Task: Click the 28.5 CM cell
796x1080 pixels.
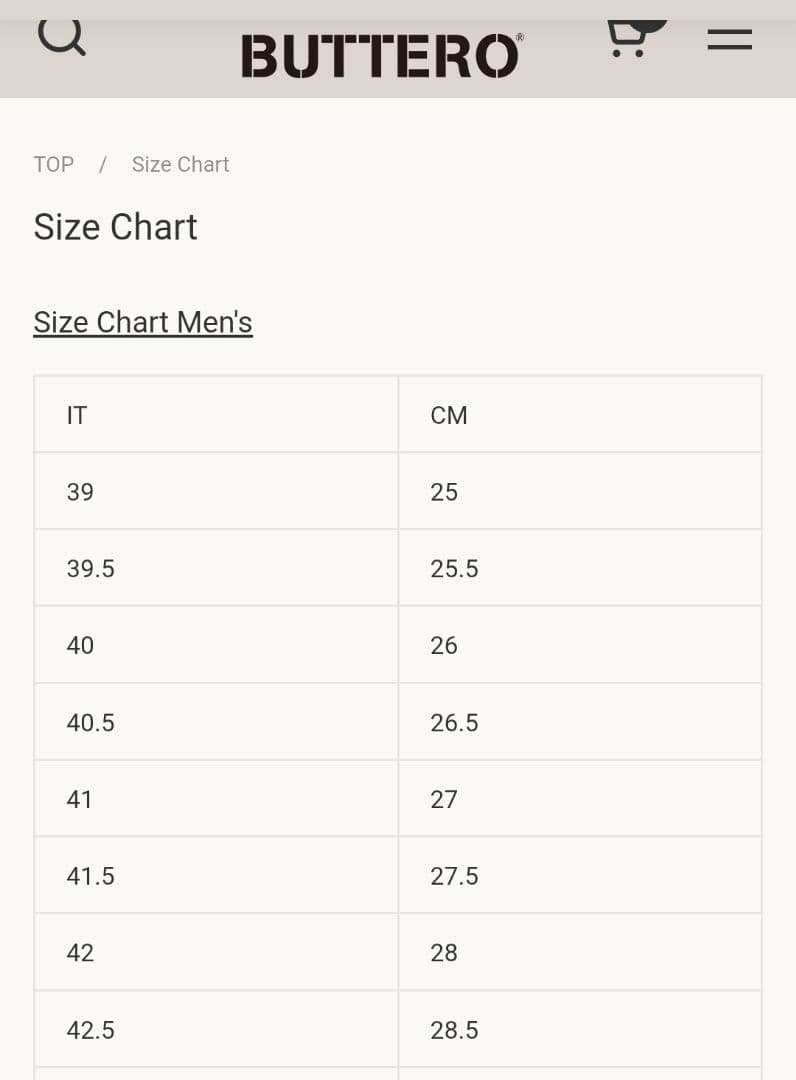Action: (x=580, y=1031)
